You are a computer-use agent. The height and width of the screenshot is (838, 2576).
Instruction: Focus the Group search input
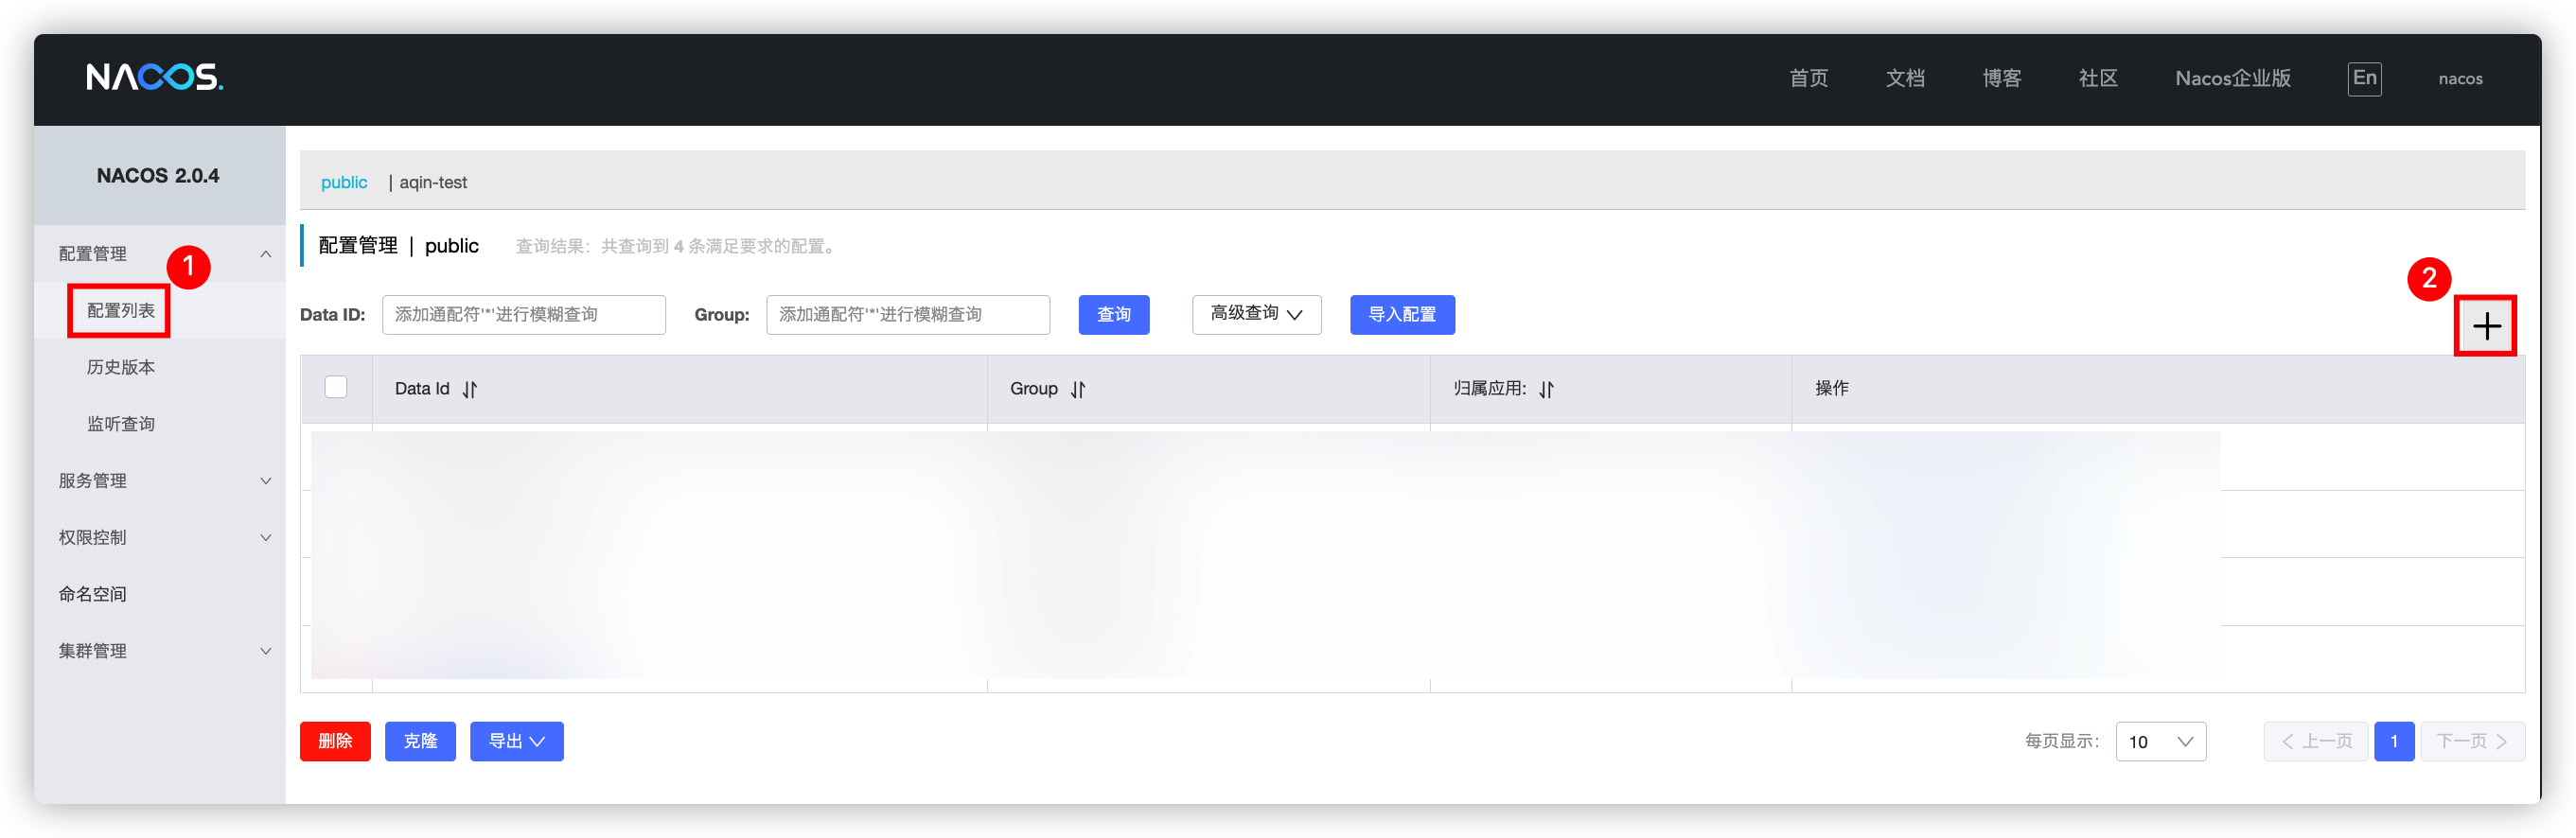tap(908, 314)
